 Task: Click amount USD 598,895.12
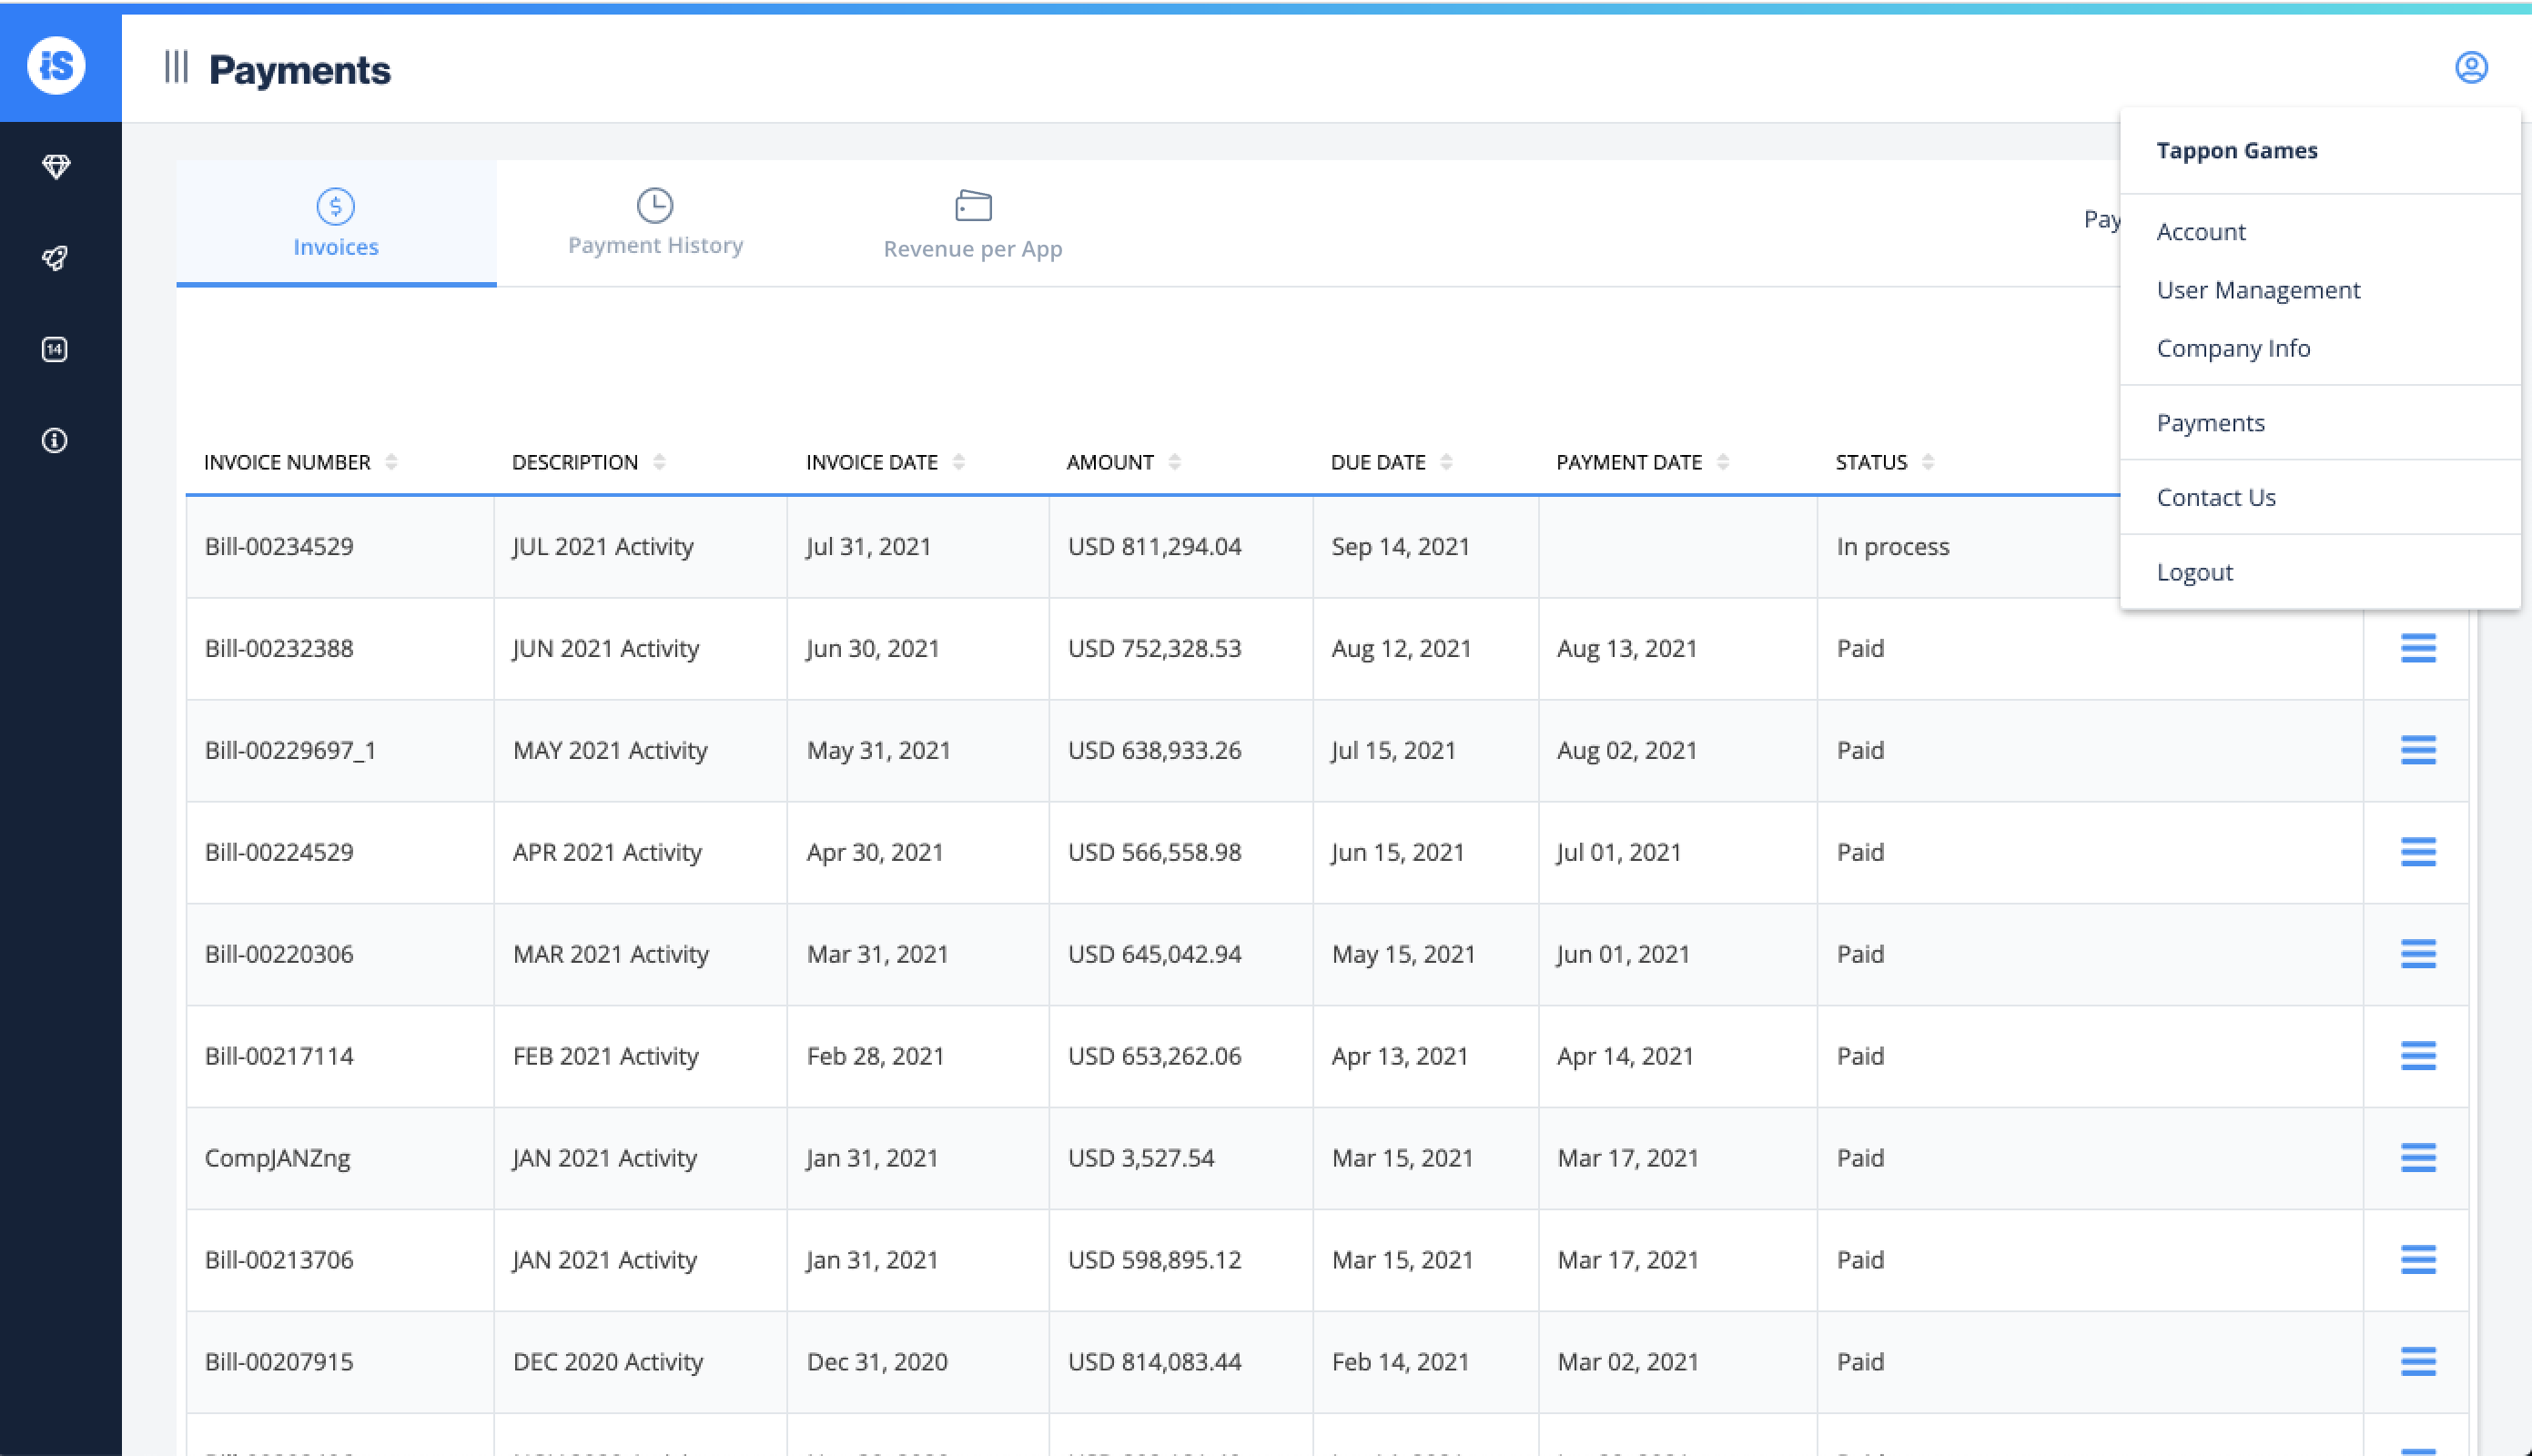point(1154,1260)
